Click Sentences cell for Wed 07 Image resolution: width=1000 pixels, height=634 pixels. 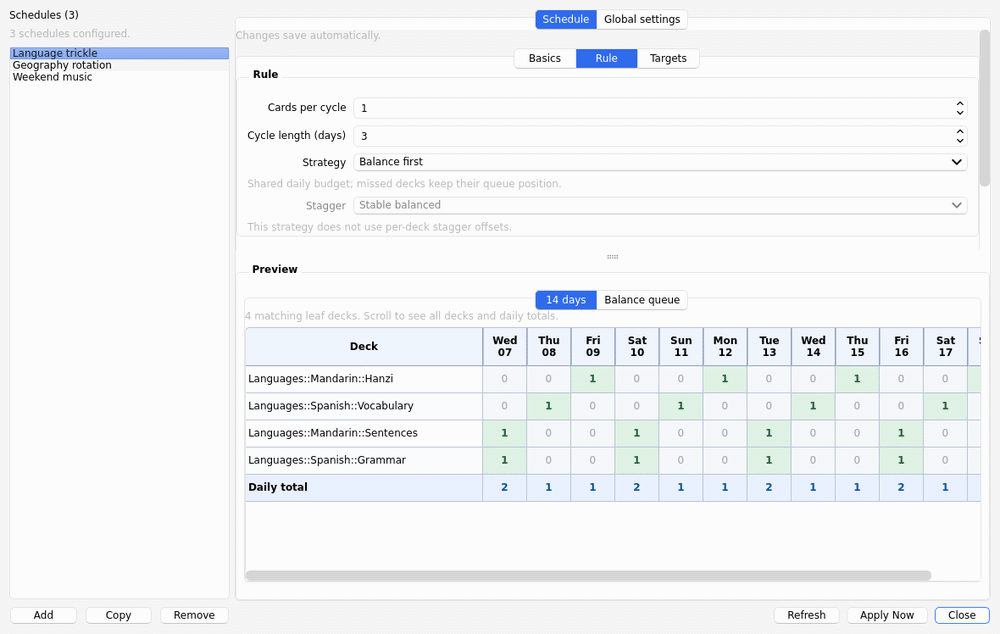504,433
